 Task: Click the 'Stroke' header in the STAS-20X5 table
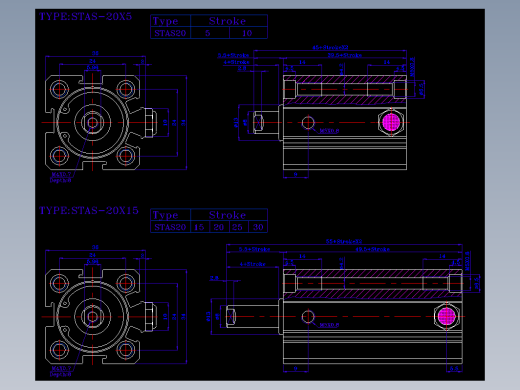point(227,21)
